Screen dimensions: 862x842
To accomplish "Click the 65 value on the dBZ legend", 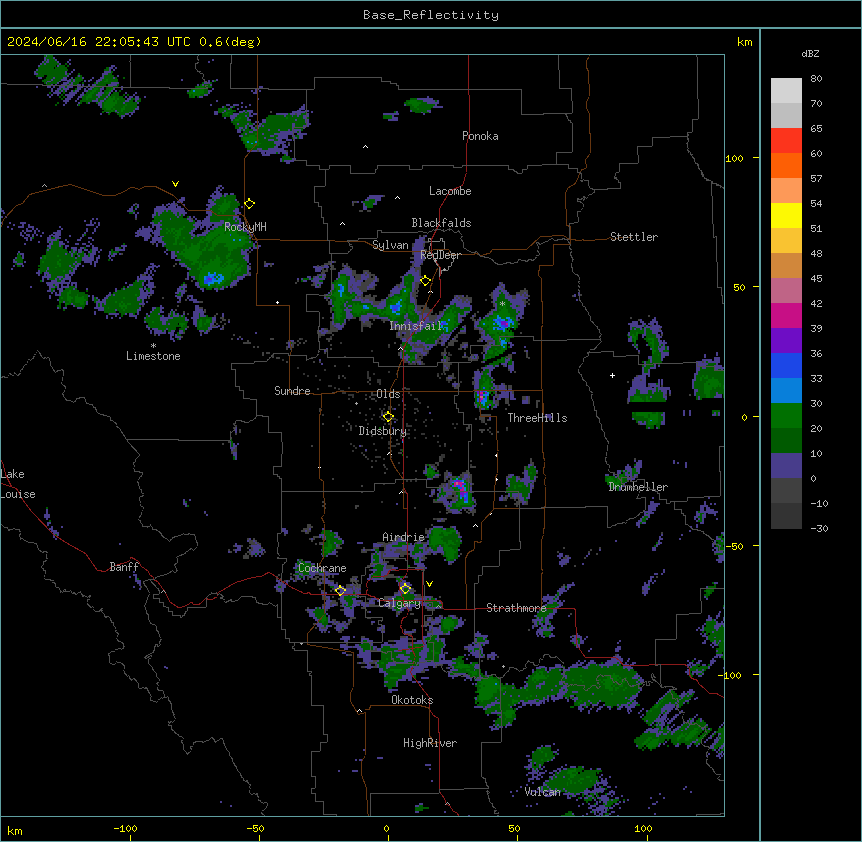I will (816, 129).
